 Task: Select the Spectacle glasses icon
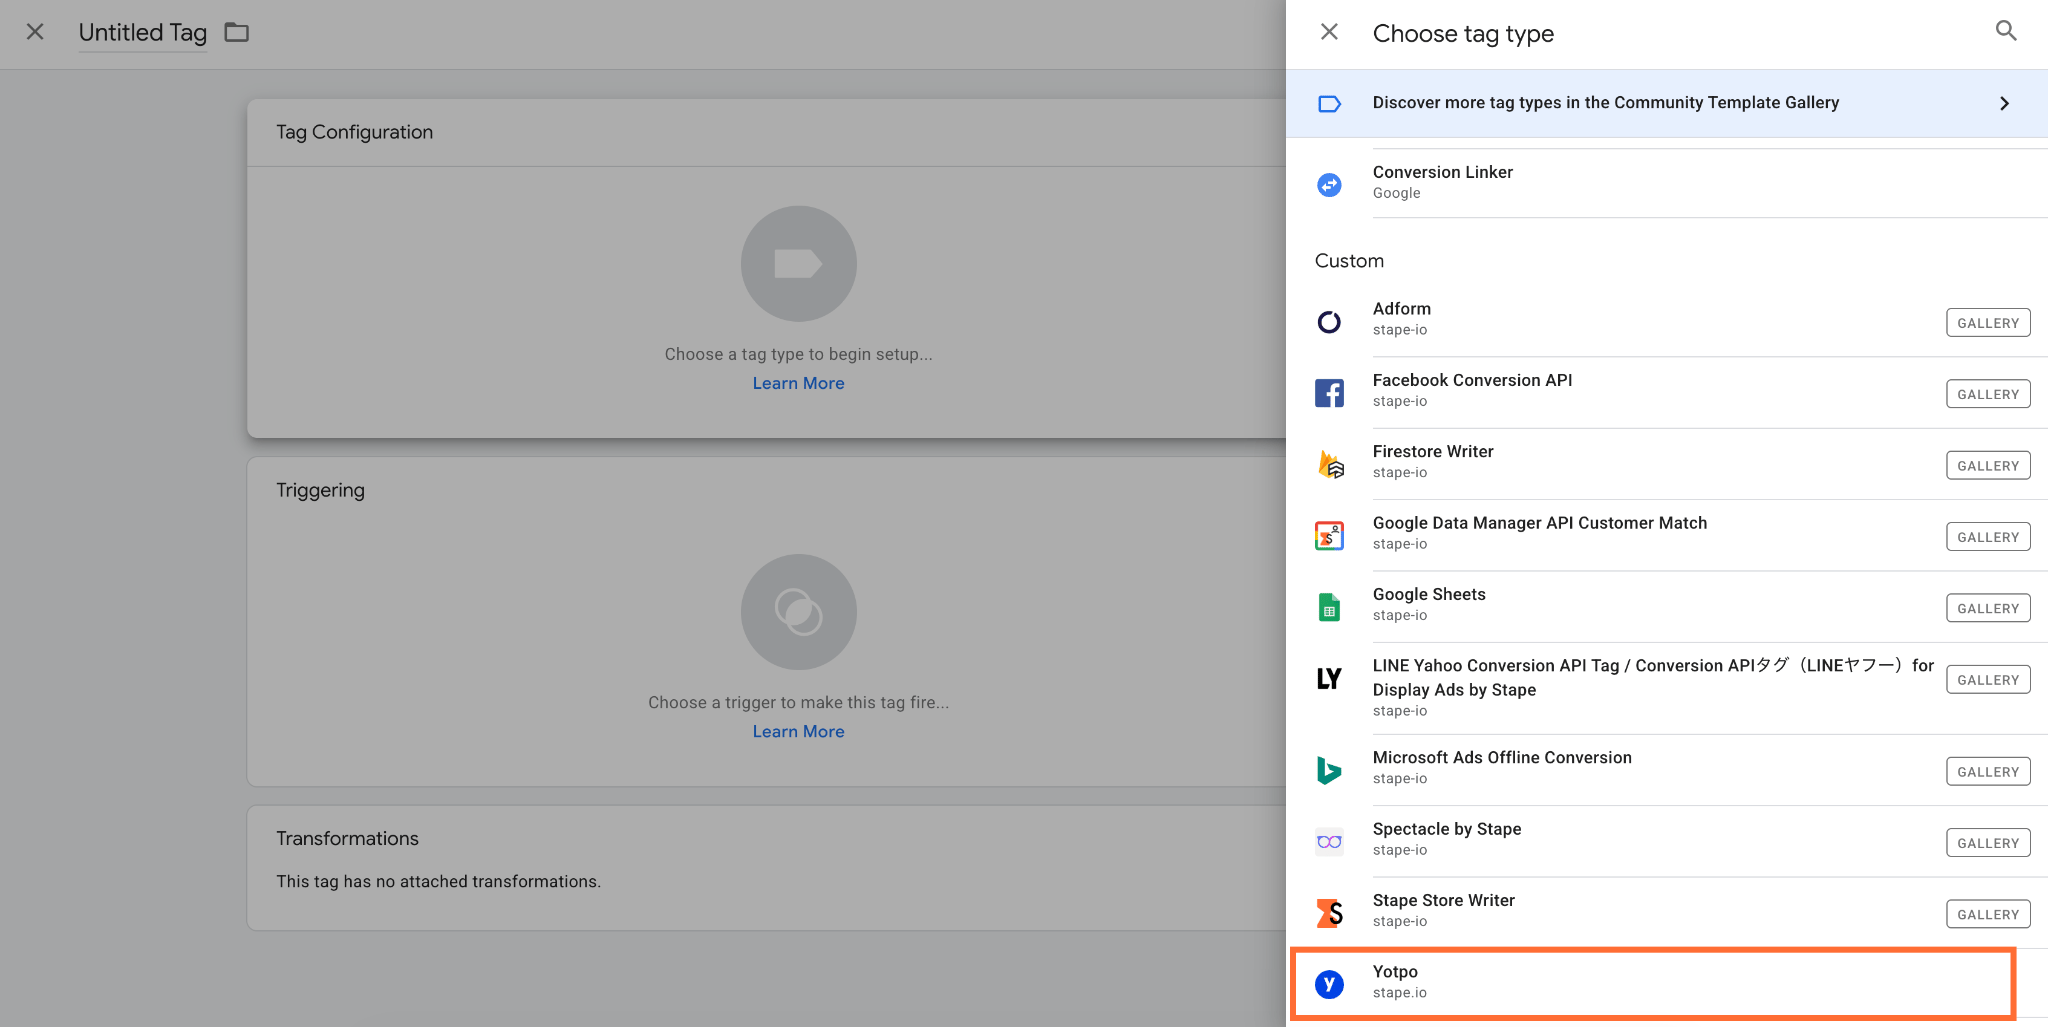tap(1329, 842)
